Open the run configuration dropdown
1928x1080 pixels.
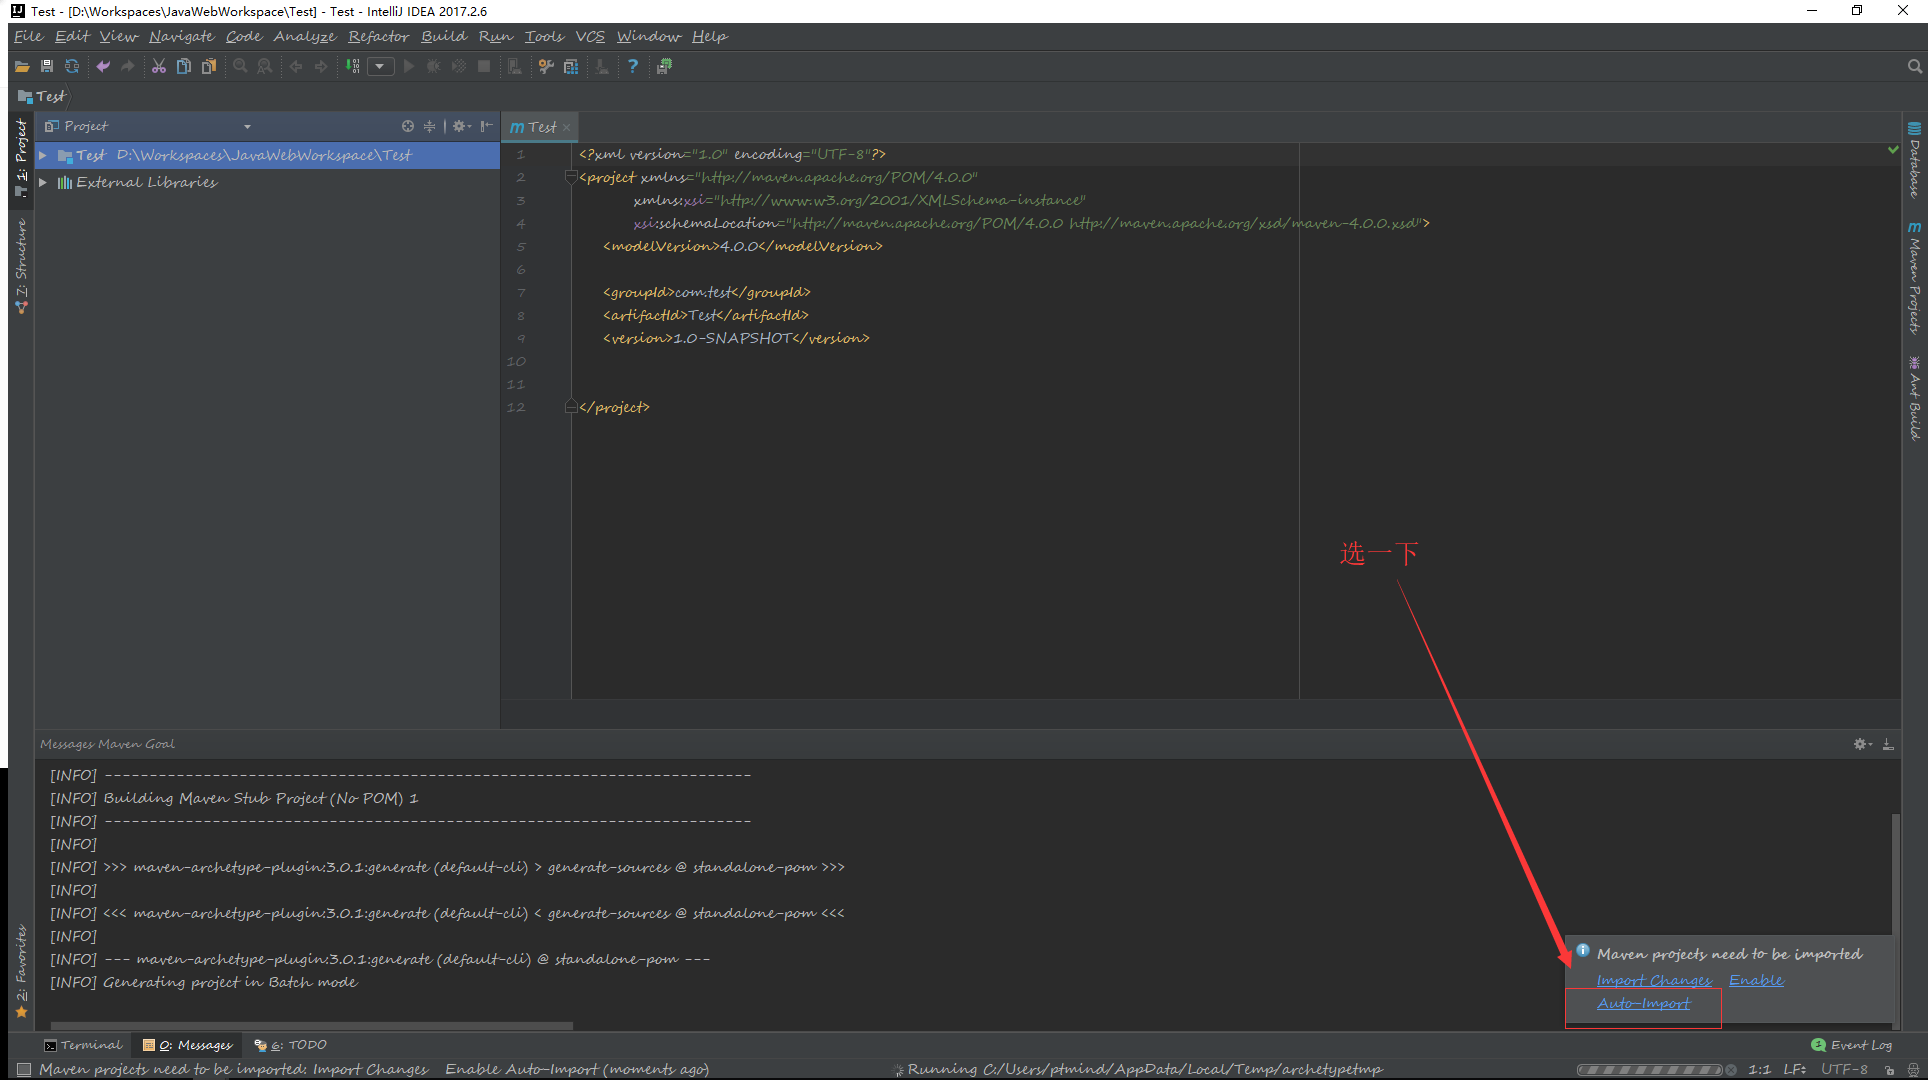point(380,67)
